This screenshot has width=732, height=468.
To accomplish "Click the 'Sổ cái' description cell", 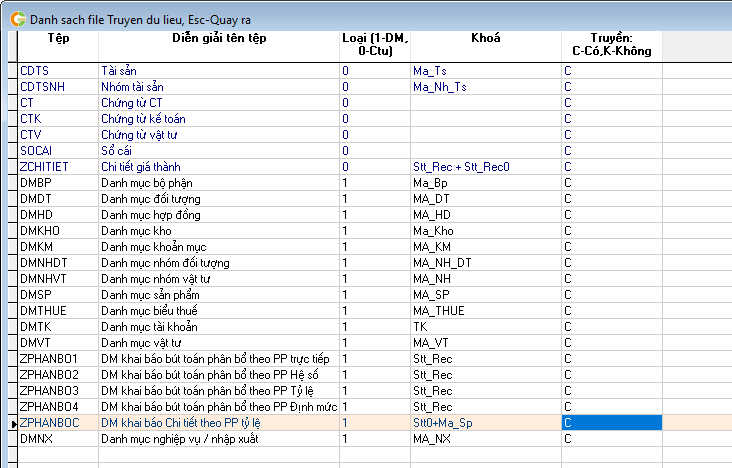I will [219, 150].
